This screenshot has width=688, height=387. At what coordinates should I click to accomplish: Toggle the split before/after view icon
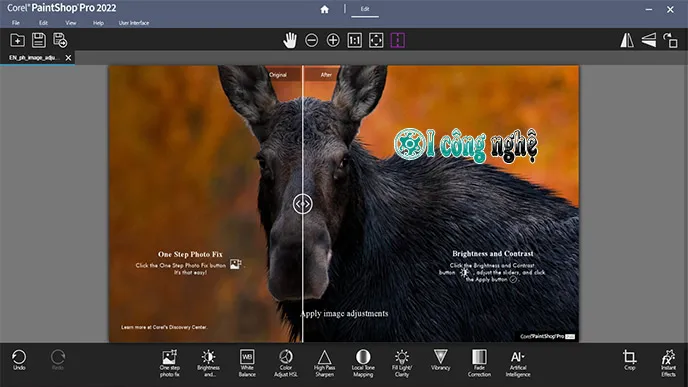[x=398, y=40]
